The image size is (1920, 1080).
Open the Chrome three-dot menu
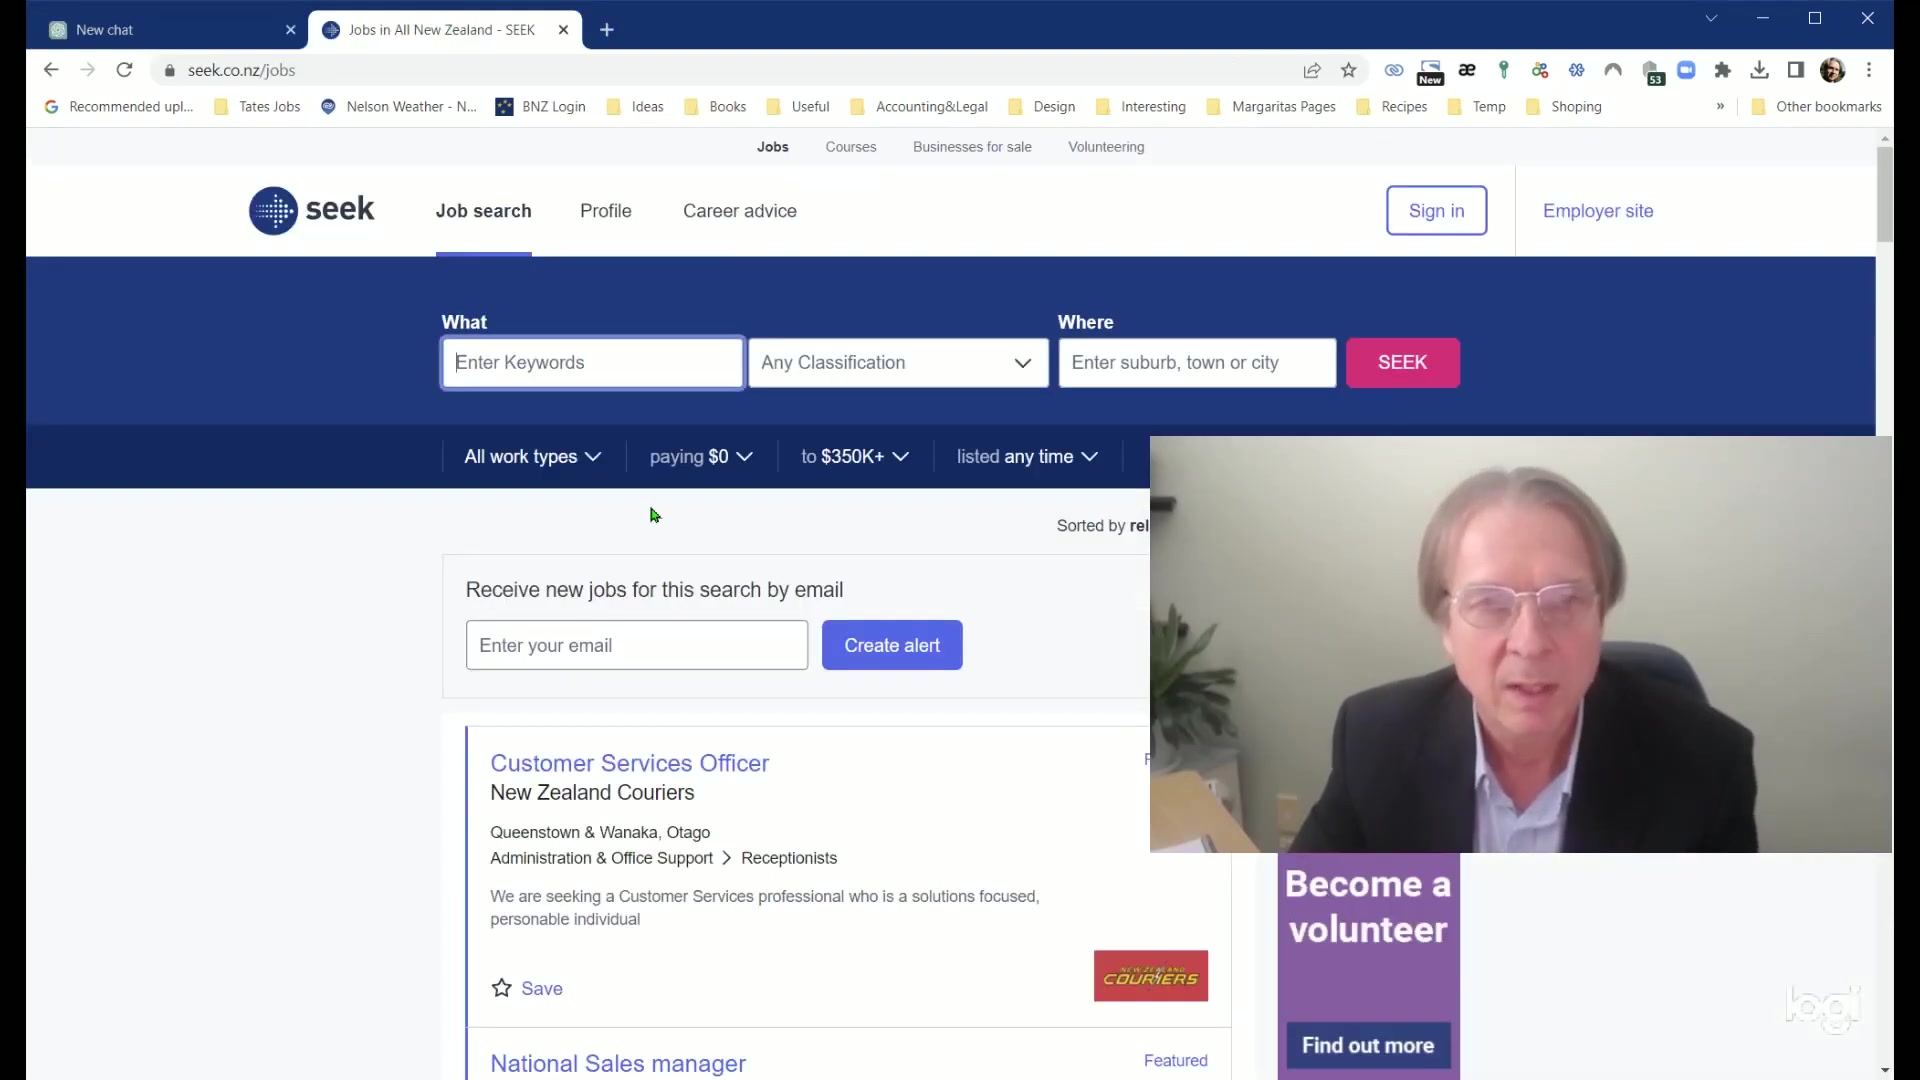(1869, 70)
